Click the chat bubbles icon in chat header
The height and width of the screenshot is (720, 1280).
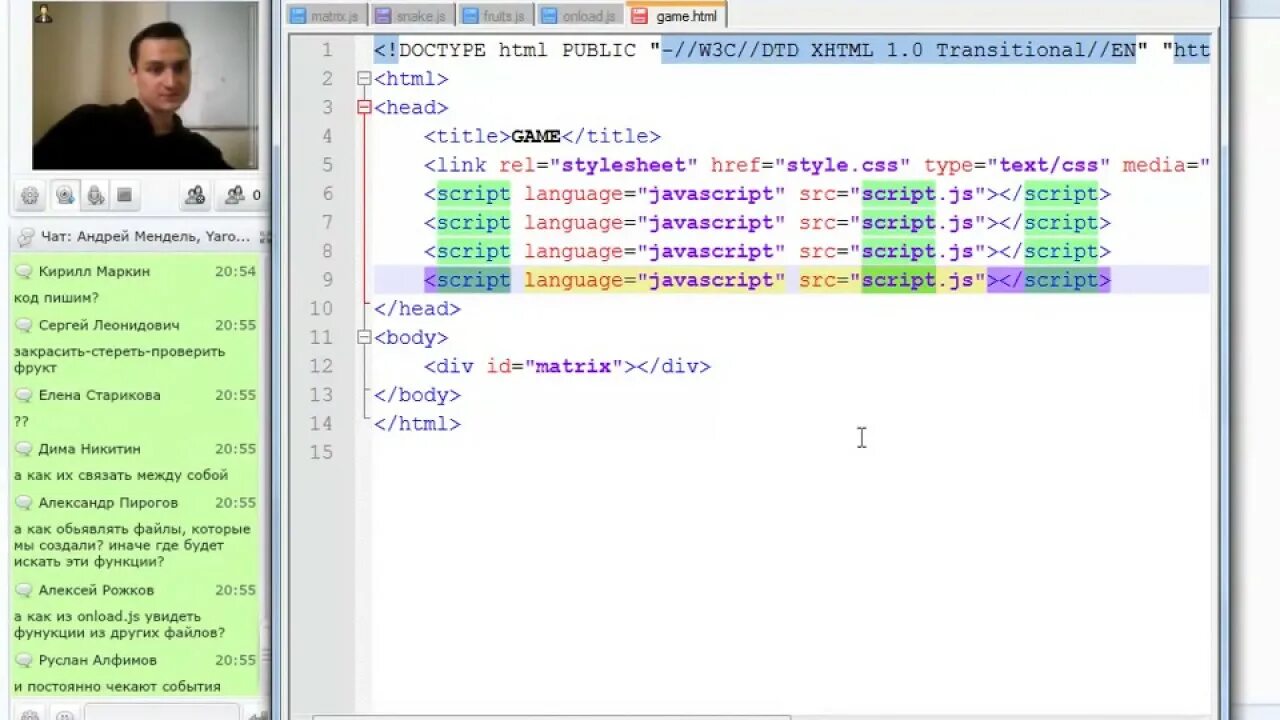pyautogui.click(x=27, y=237)
